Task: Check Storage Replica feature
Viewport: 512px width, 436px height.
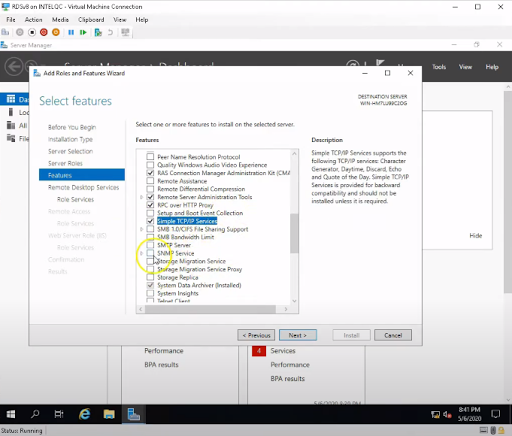Action: [150, 277]
